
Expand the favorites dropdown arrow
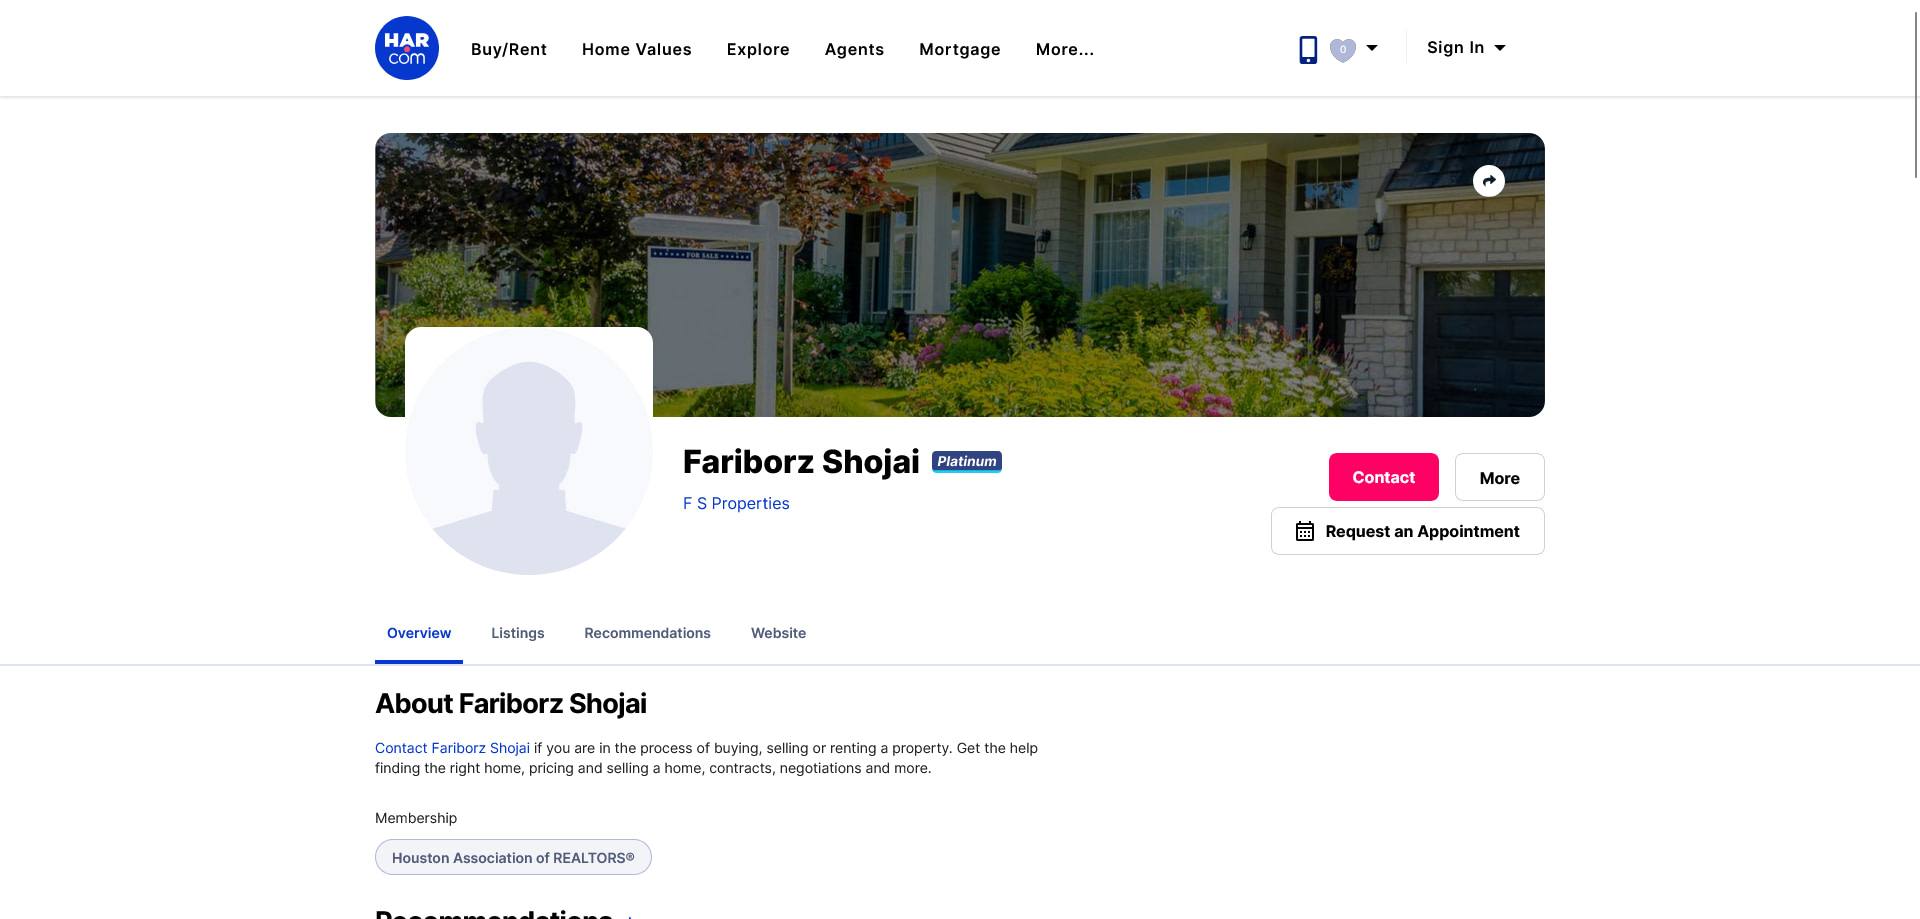(x=1372, y=48)
